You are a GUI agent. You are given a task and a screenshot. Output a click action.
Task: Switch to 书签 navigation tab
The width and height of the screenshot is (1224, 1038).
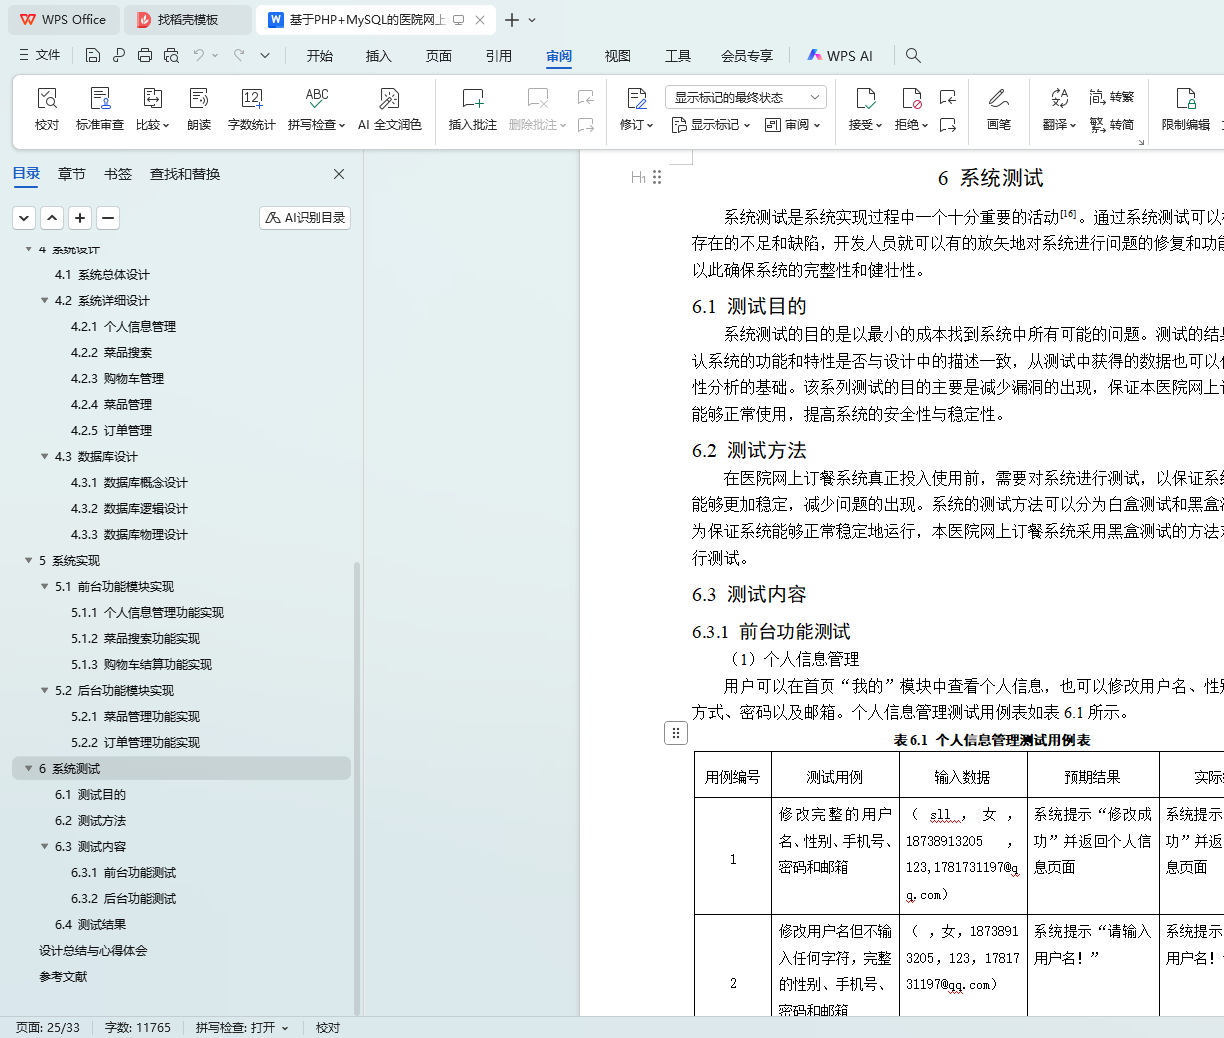click(x=118, y=174)
